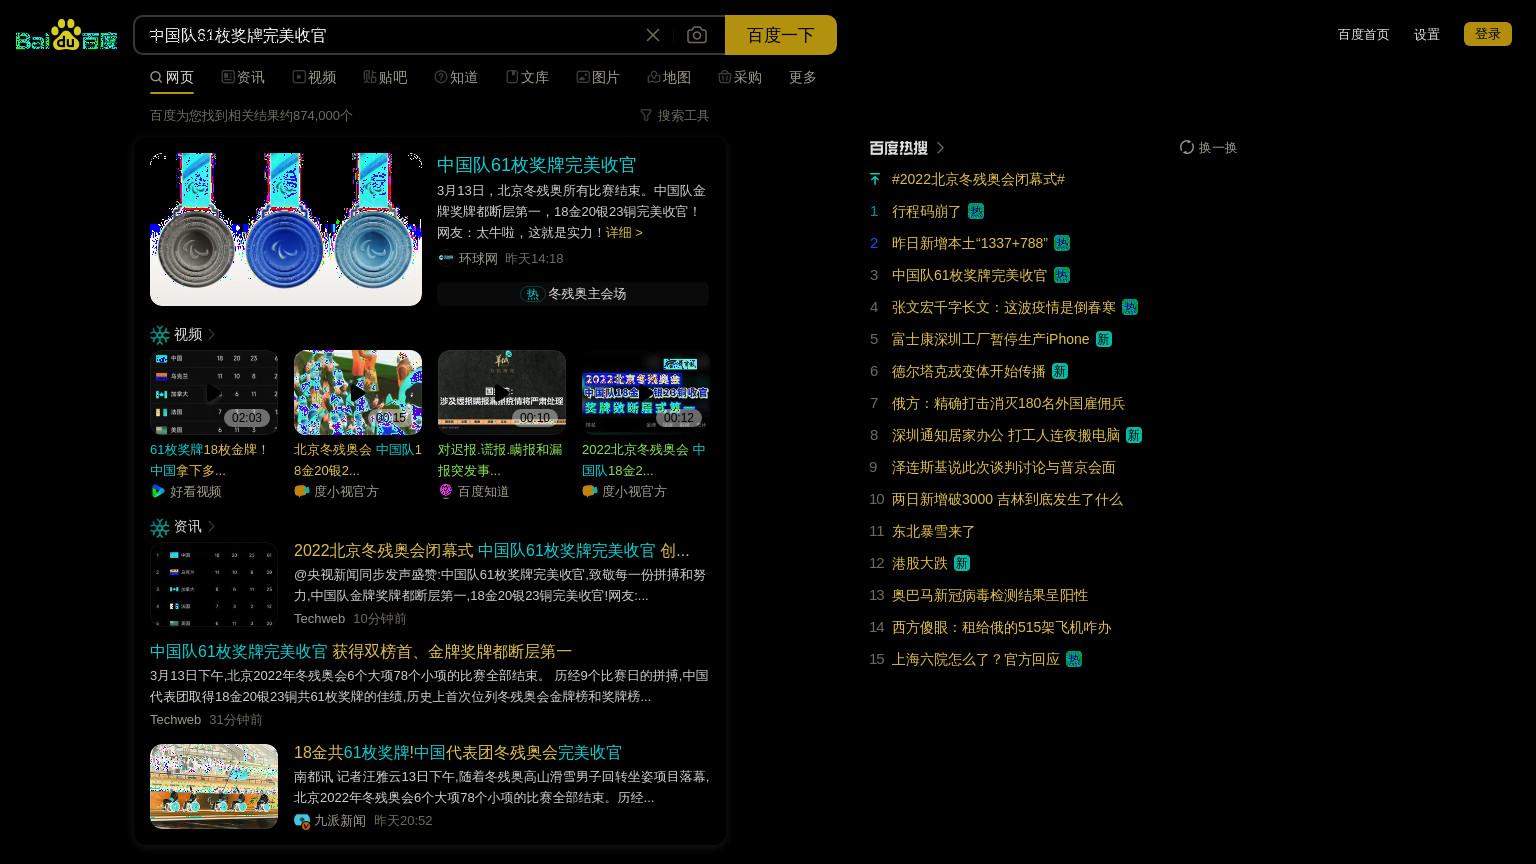Open hot search 俄方：精确打击消灭180名外国雇佣兵
This screenshot has width=1536, height=864.
click(x=1008, y=403)
